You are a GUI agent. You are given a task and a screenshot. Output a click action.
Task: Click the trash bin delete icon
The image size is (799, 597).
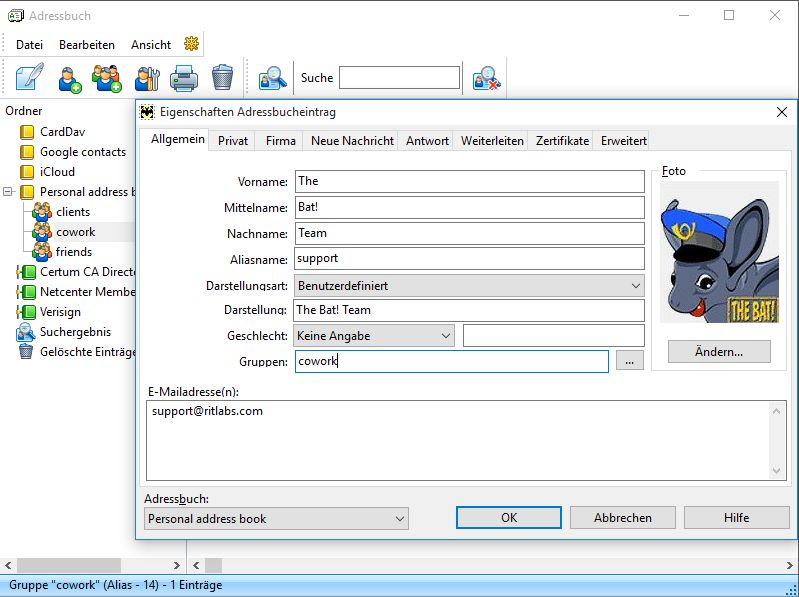coord(222,77)
